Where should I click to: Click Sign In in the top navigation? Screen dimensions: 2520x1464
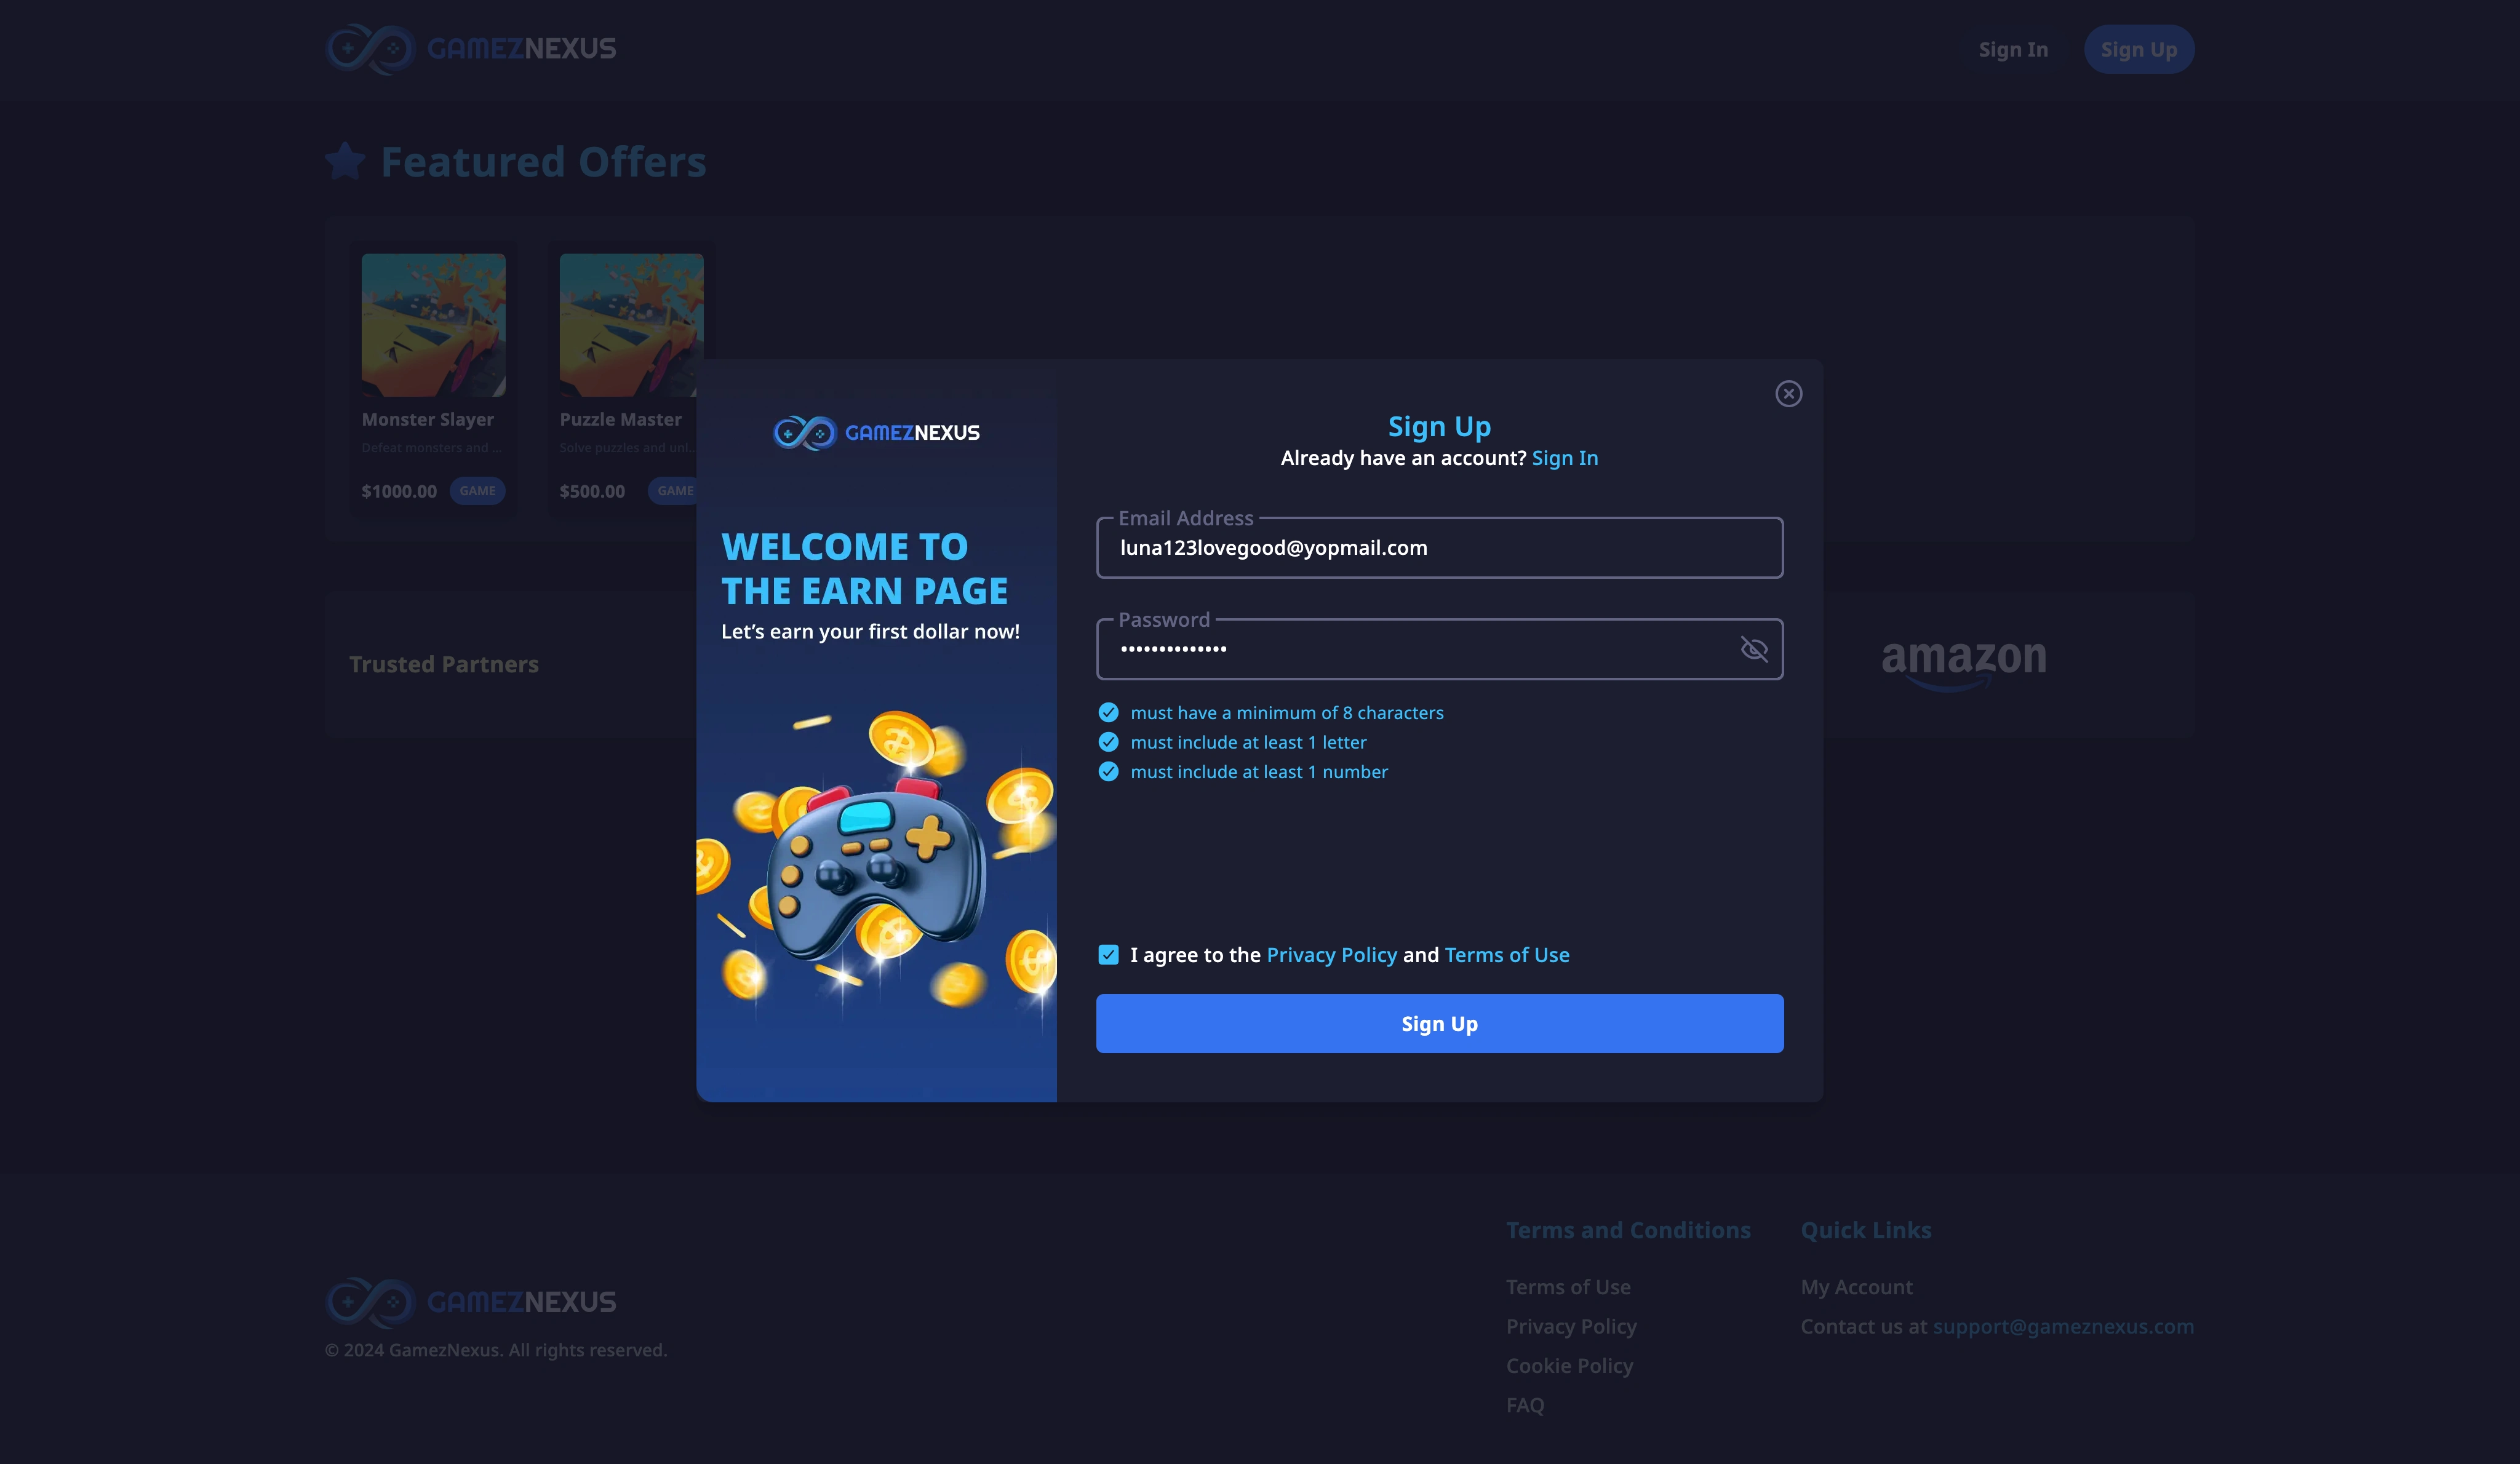2013,50
